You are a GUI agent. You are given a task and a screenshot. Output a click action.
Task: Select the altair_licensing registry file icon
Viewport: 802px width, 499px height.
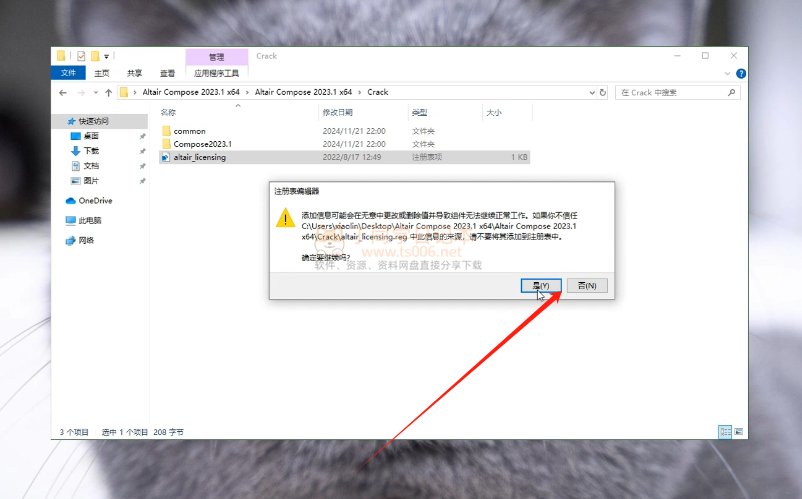166,157
